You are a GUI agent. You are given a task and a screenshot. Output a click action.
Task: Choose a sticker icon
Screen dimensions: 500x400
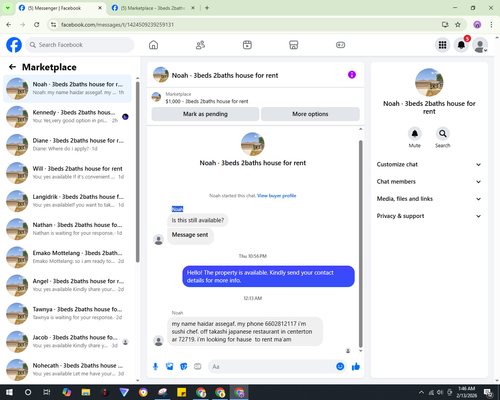184,367
